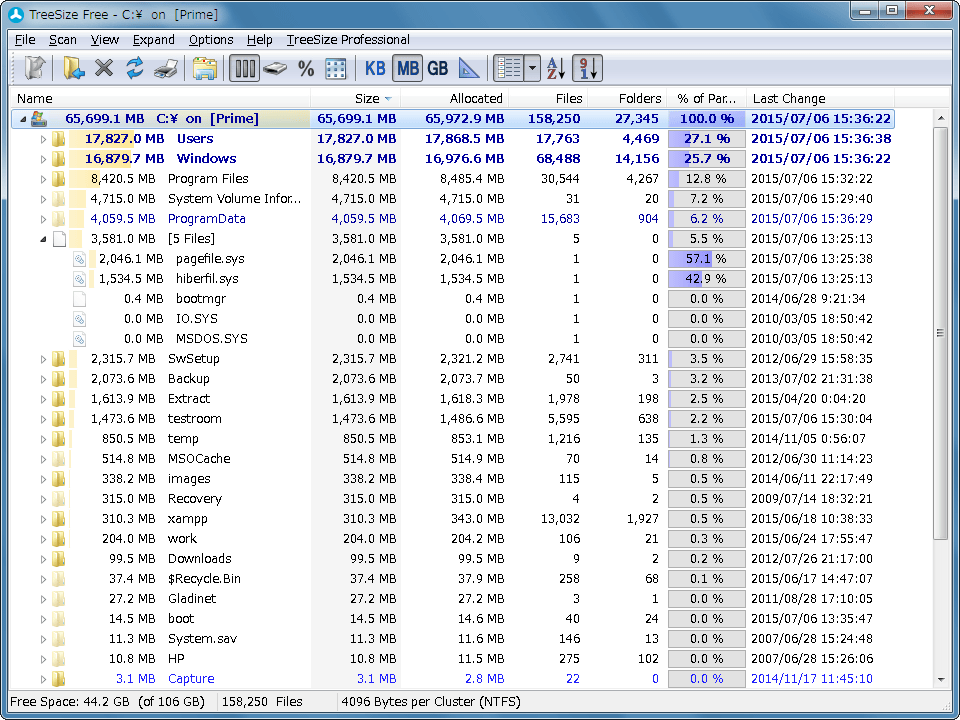
Task: Expand the testroom folder node
Action: click(43, 419)
